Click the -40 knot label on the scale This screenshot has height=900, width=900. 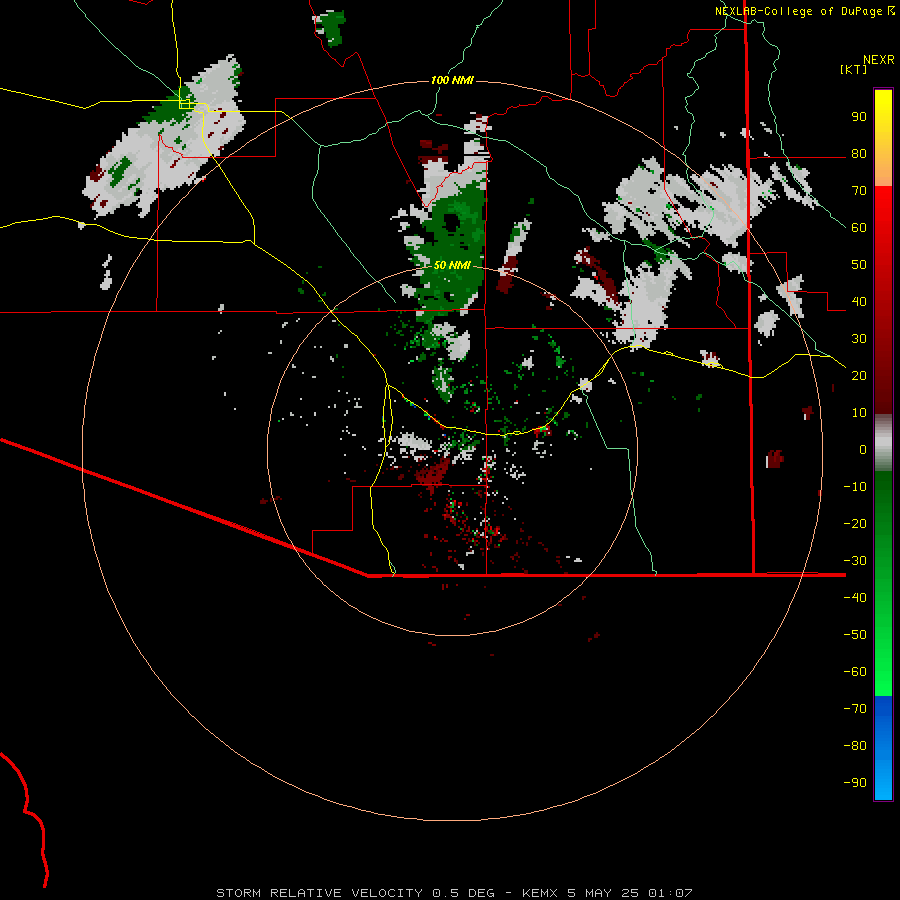tap(855, 598)
